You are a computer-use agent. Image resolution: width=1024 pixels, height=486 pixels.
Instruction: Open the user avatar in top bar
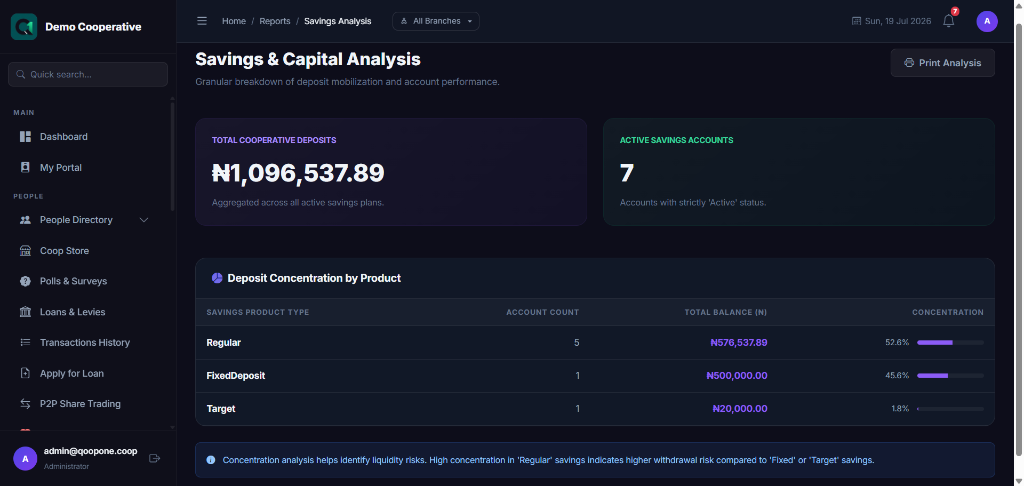tap(987, 21)
